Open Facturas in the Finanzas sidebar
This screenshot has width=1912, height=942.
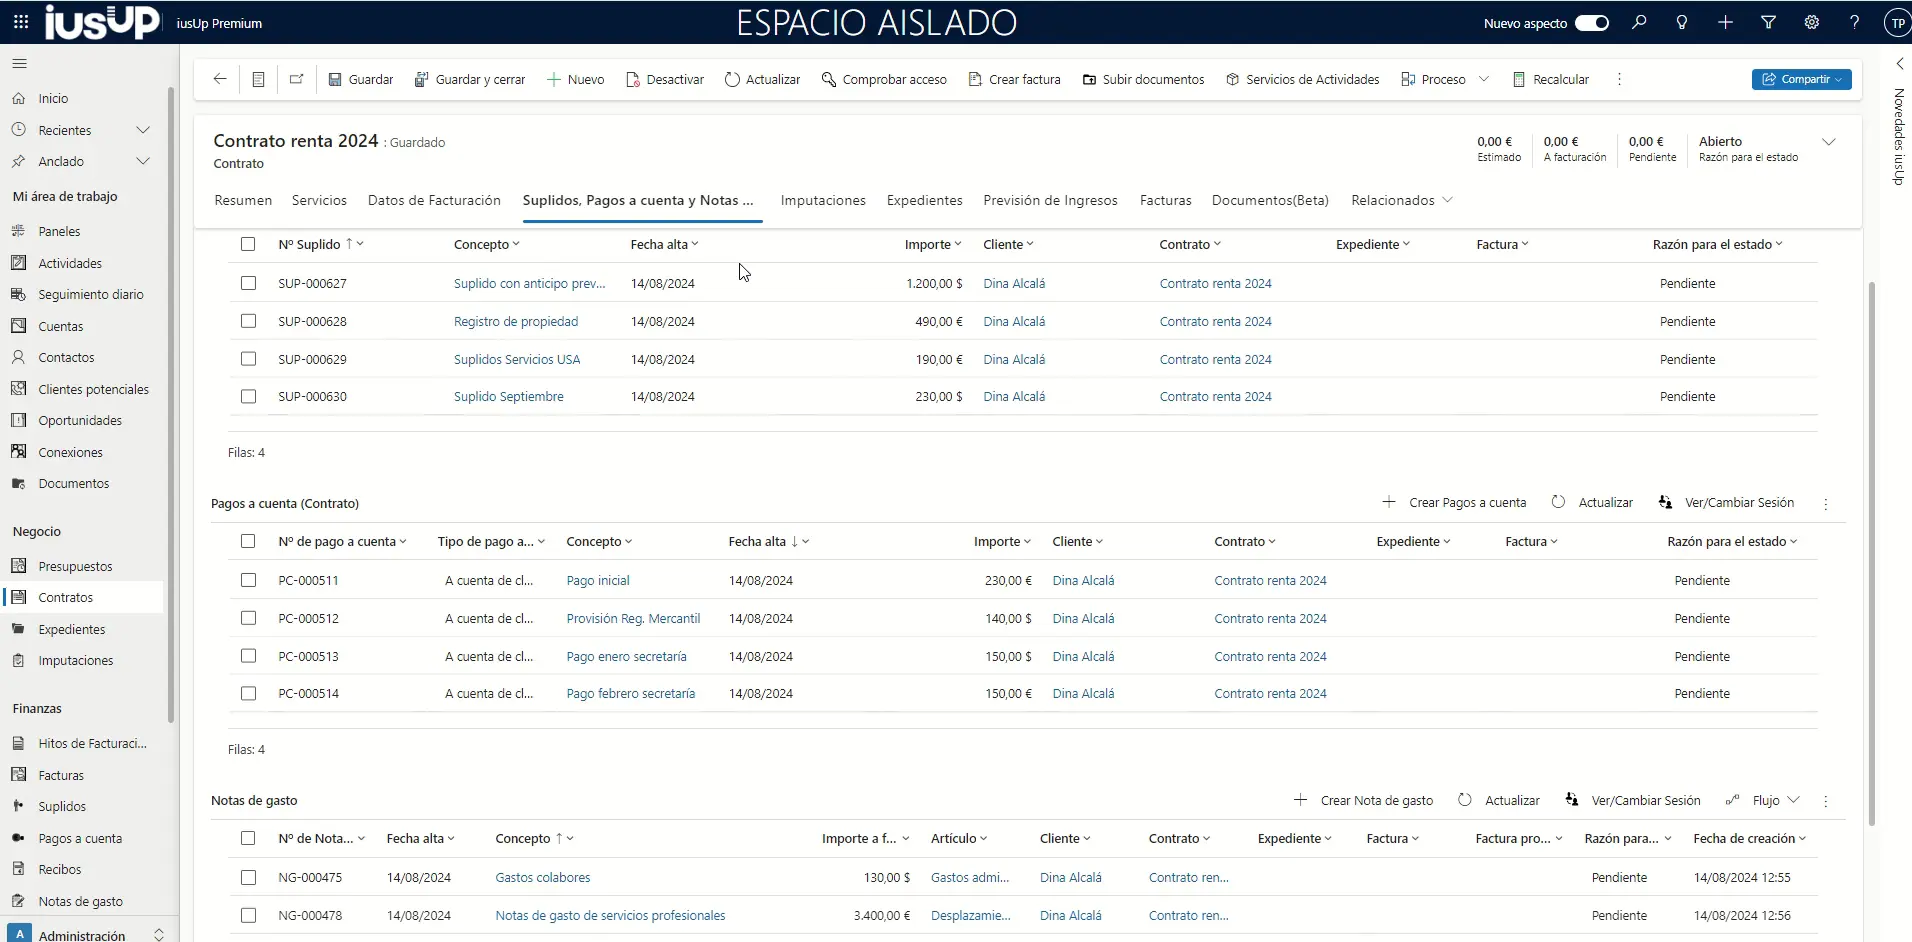tap(61, 775)
